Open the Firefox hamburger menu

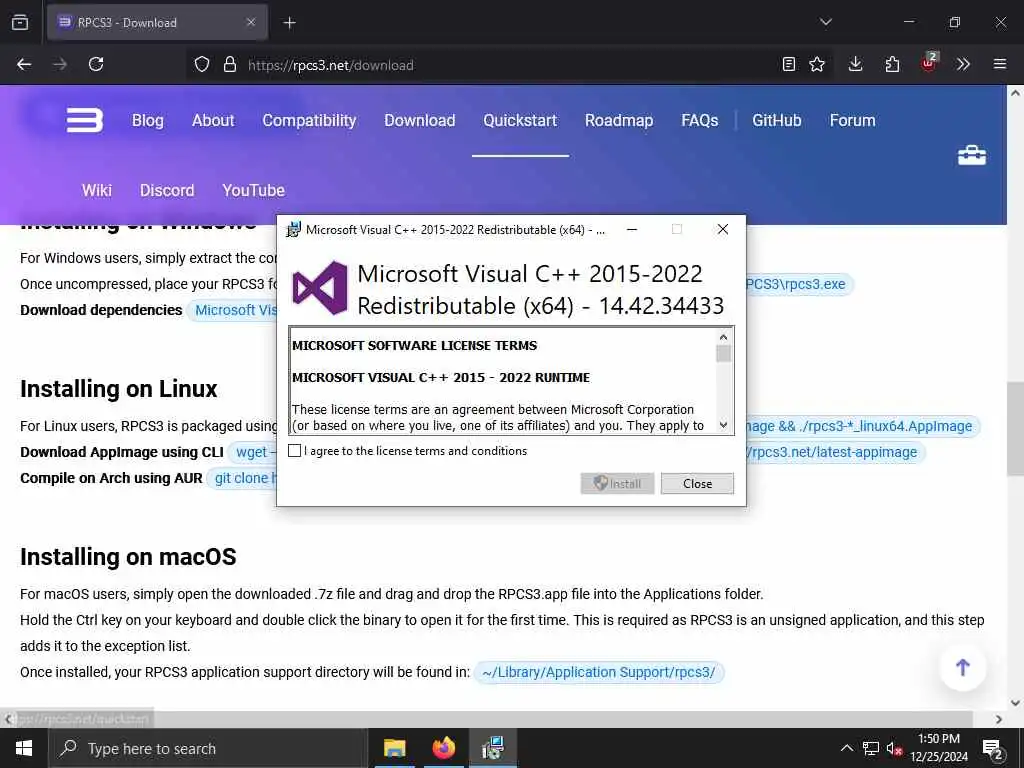(x=1000, y=64)
